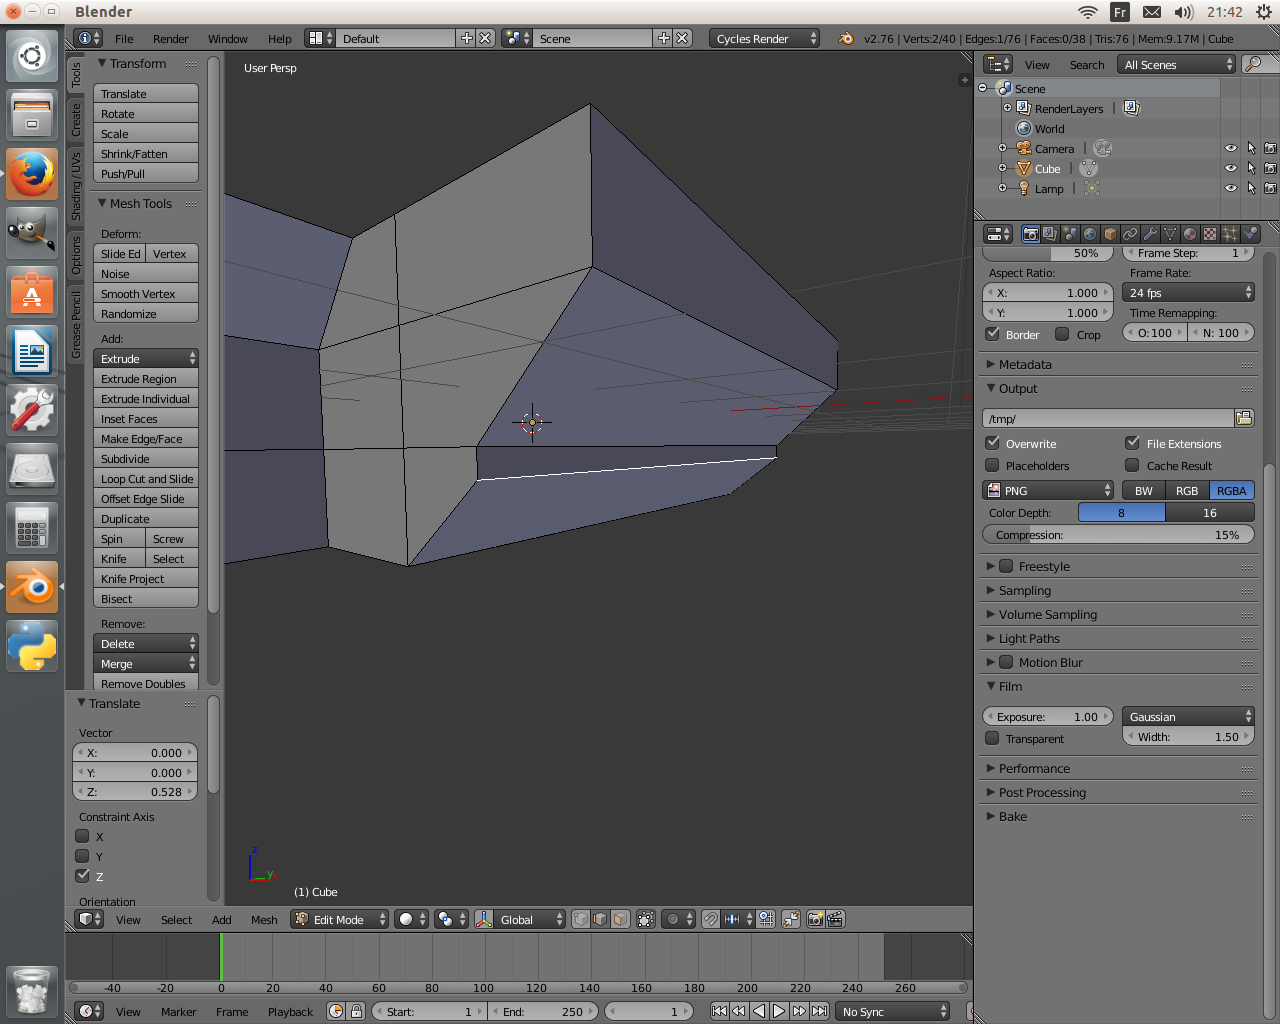Open the World properties globe tab
The width and height of the screenshot is (1280, 1024).
click(1090, 234)
